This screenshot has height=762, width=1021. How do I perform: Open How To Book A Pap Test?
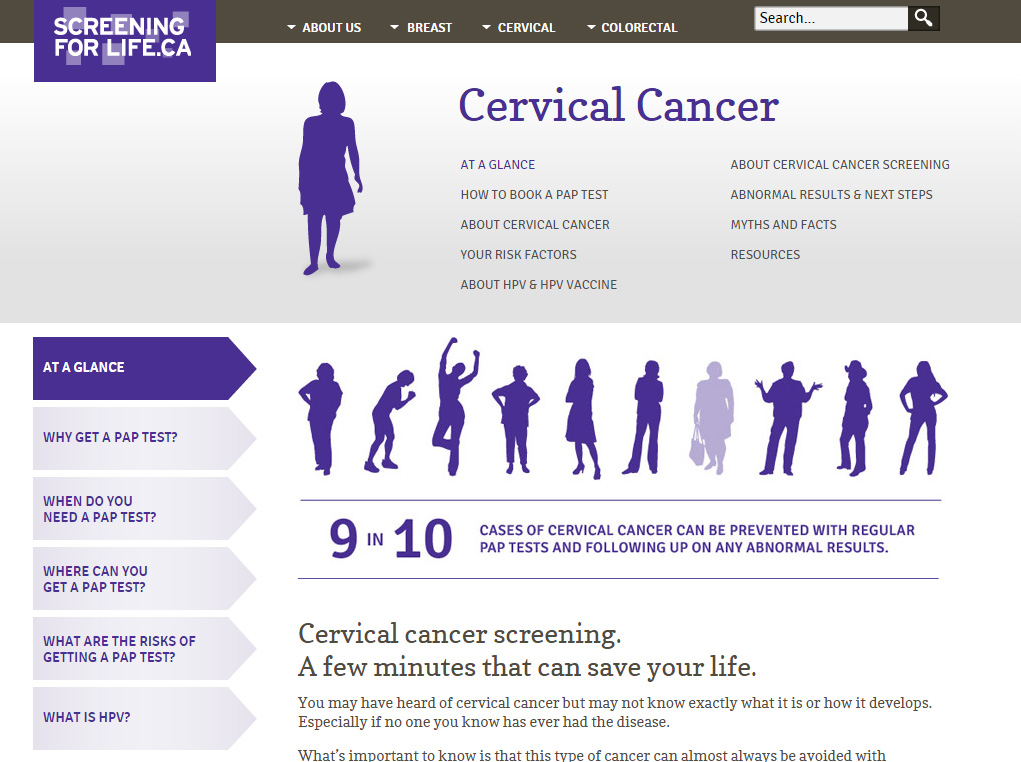534,195
